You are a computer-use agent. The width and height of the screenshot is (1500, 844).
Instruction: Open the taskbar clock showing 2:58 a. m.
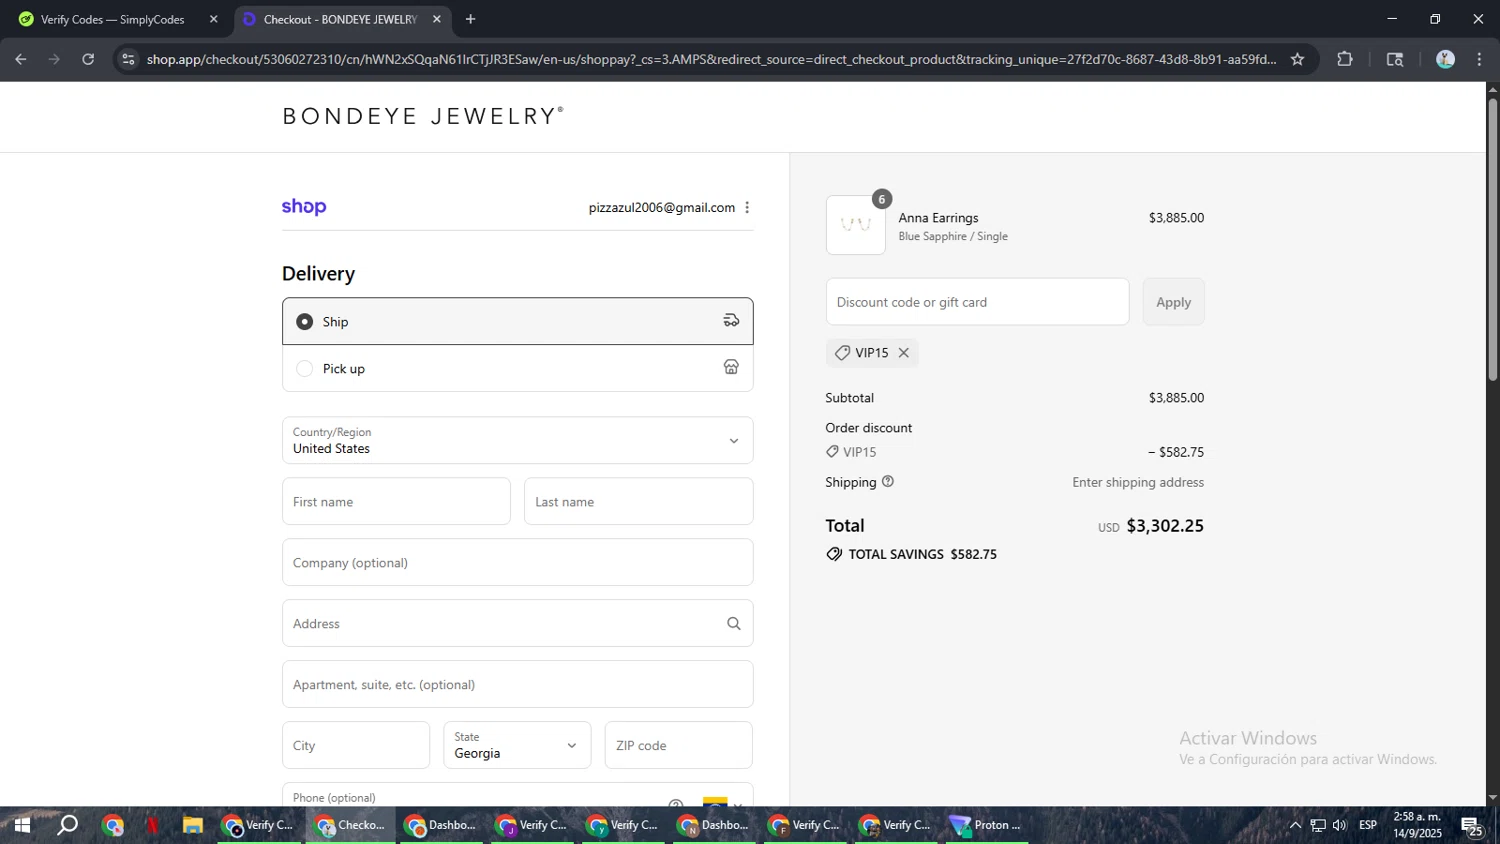1417,826
